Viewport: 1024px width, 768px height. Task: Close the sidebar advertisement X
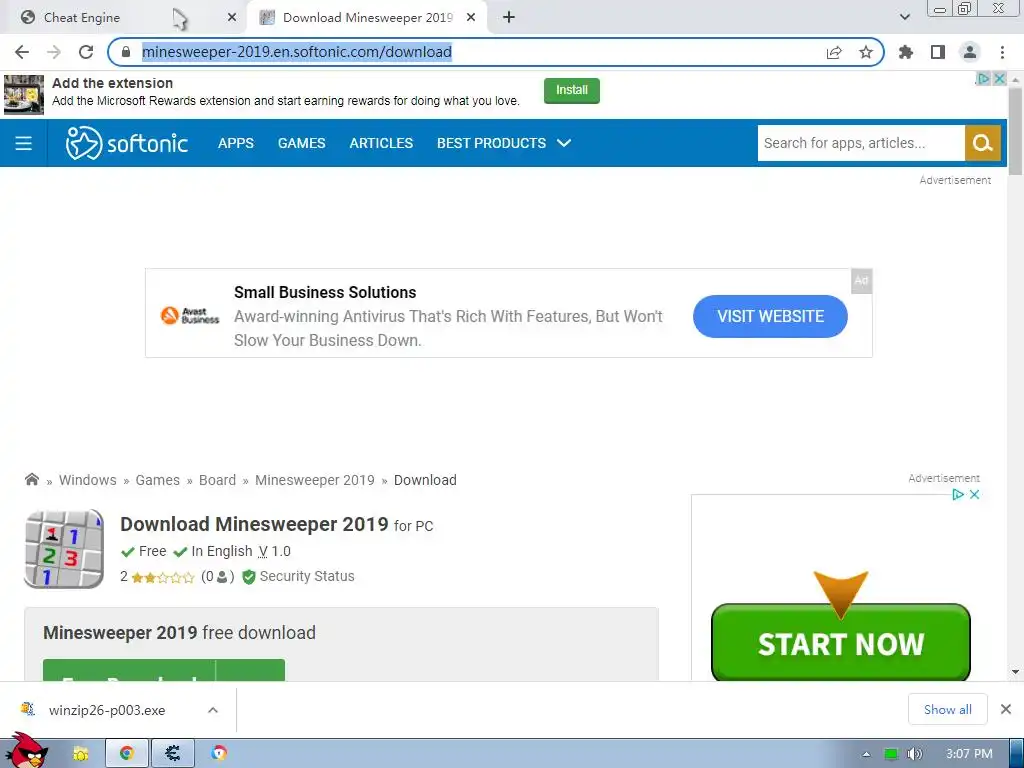(x=974, y=494)
